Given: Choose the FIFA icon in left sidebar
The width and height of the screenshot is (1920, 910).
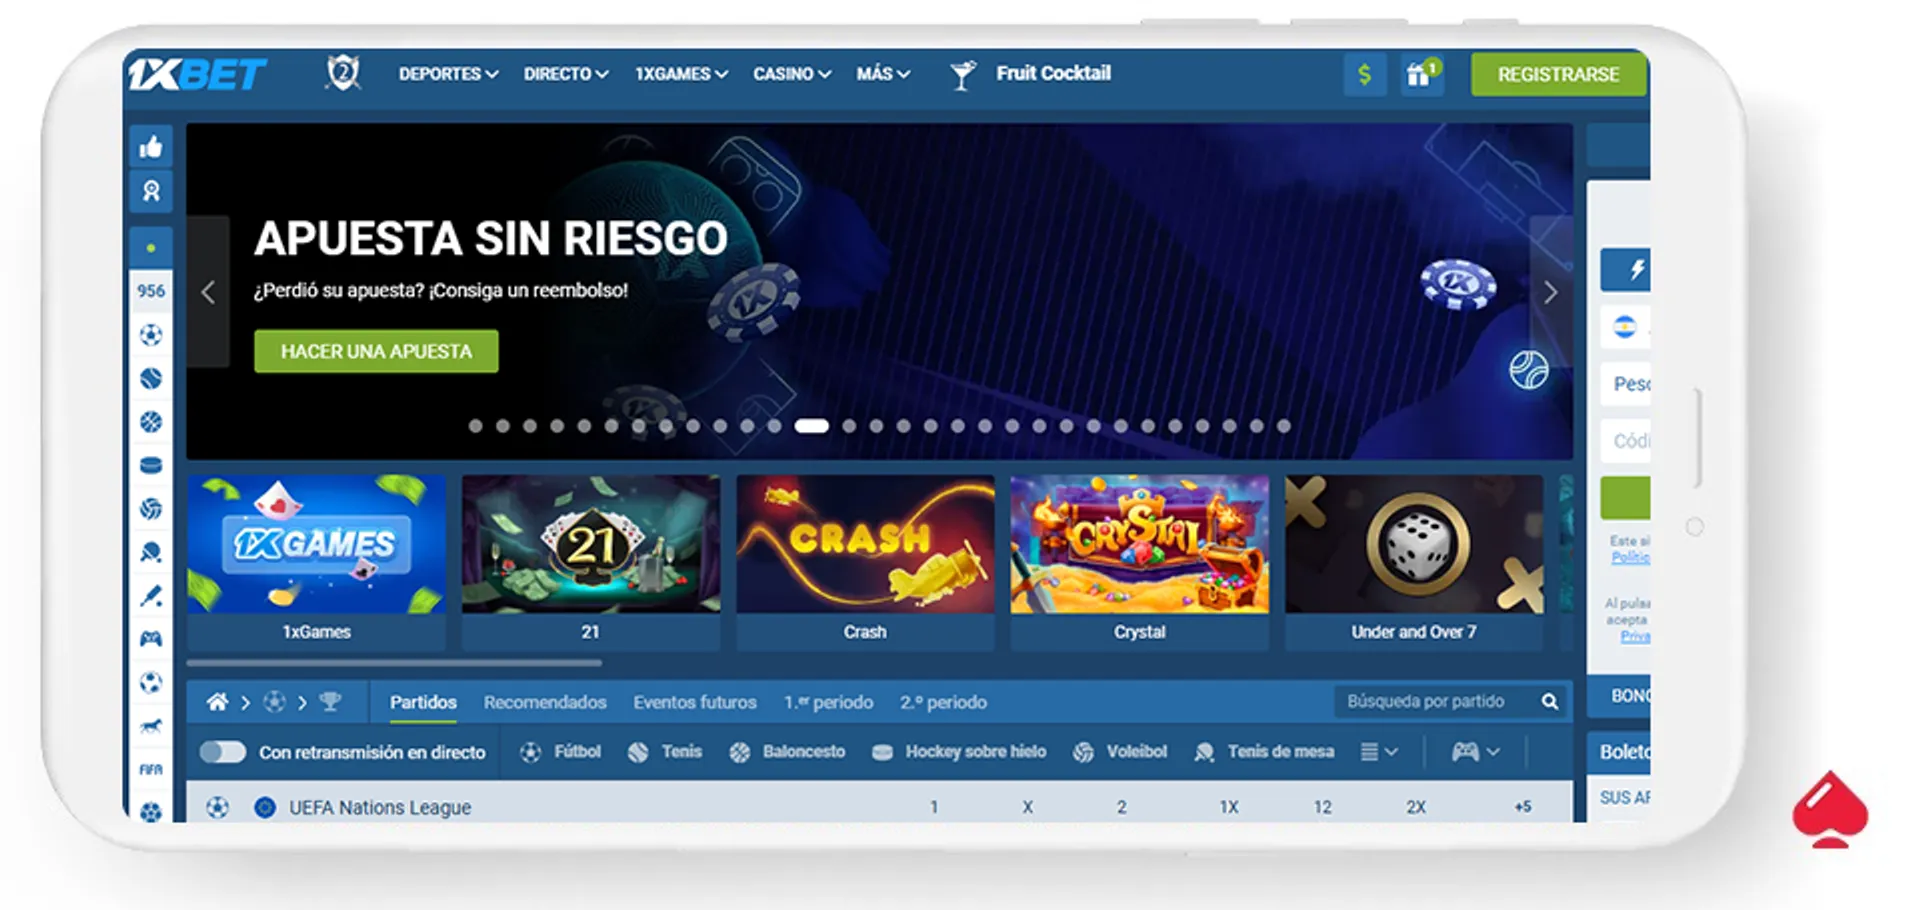Looking at the screenshot, I should 151,769.
